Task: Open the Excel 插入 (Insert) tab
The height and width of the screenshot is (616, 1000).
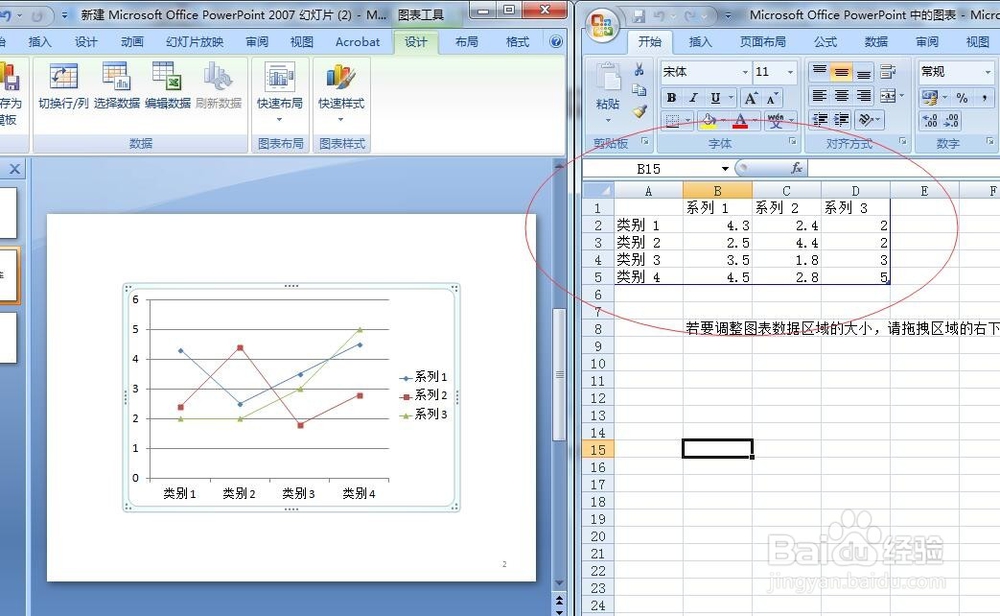Action: (x=700, y=42)
